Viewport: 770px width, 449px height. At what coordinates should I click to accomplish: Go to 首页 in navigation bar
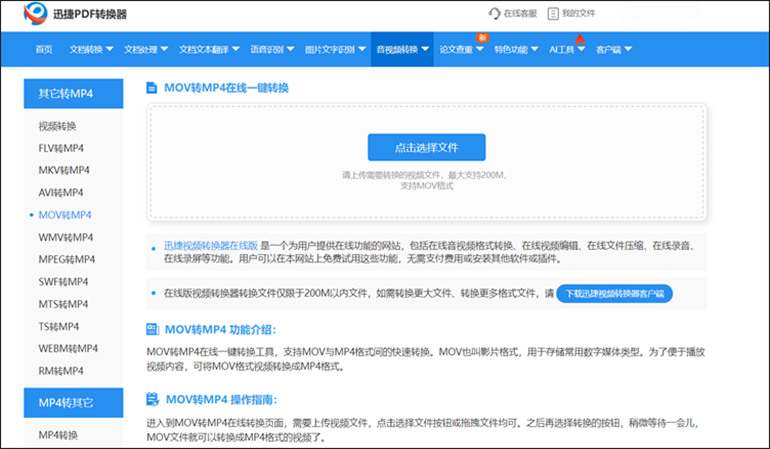coord(44,49)
